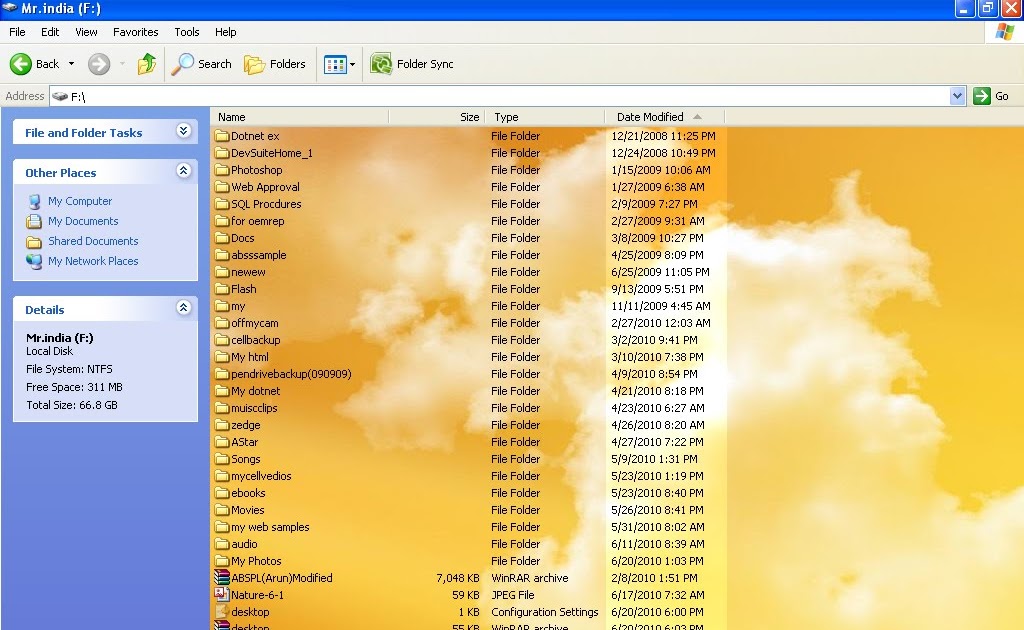Open the Address bar dropdown
This screenshot has height=630, width=1024.
958,96
